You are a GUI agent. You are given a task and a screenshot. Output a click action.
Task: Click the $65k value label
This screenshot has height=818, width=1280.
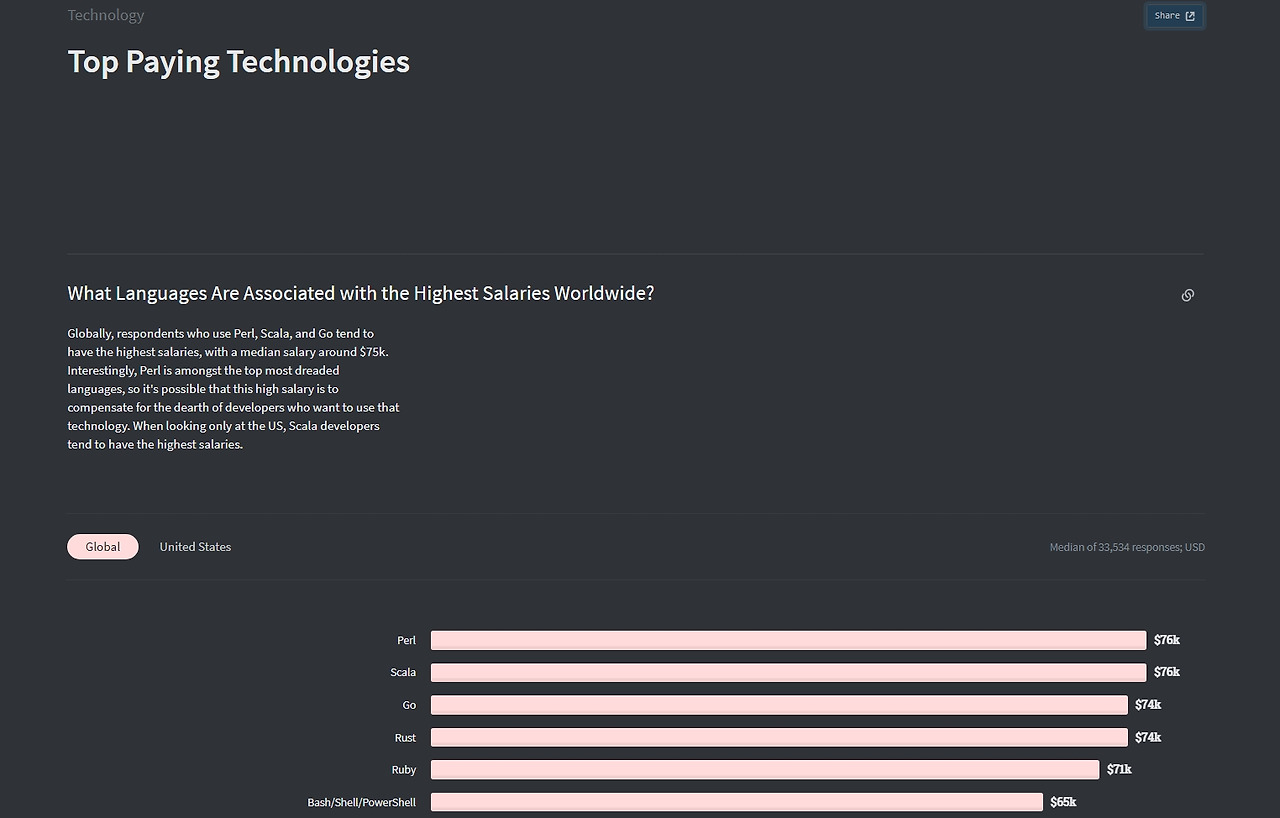(x=1063, y=802)
